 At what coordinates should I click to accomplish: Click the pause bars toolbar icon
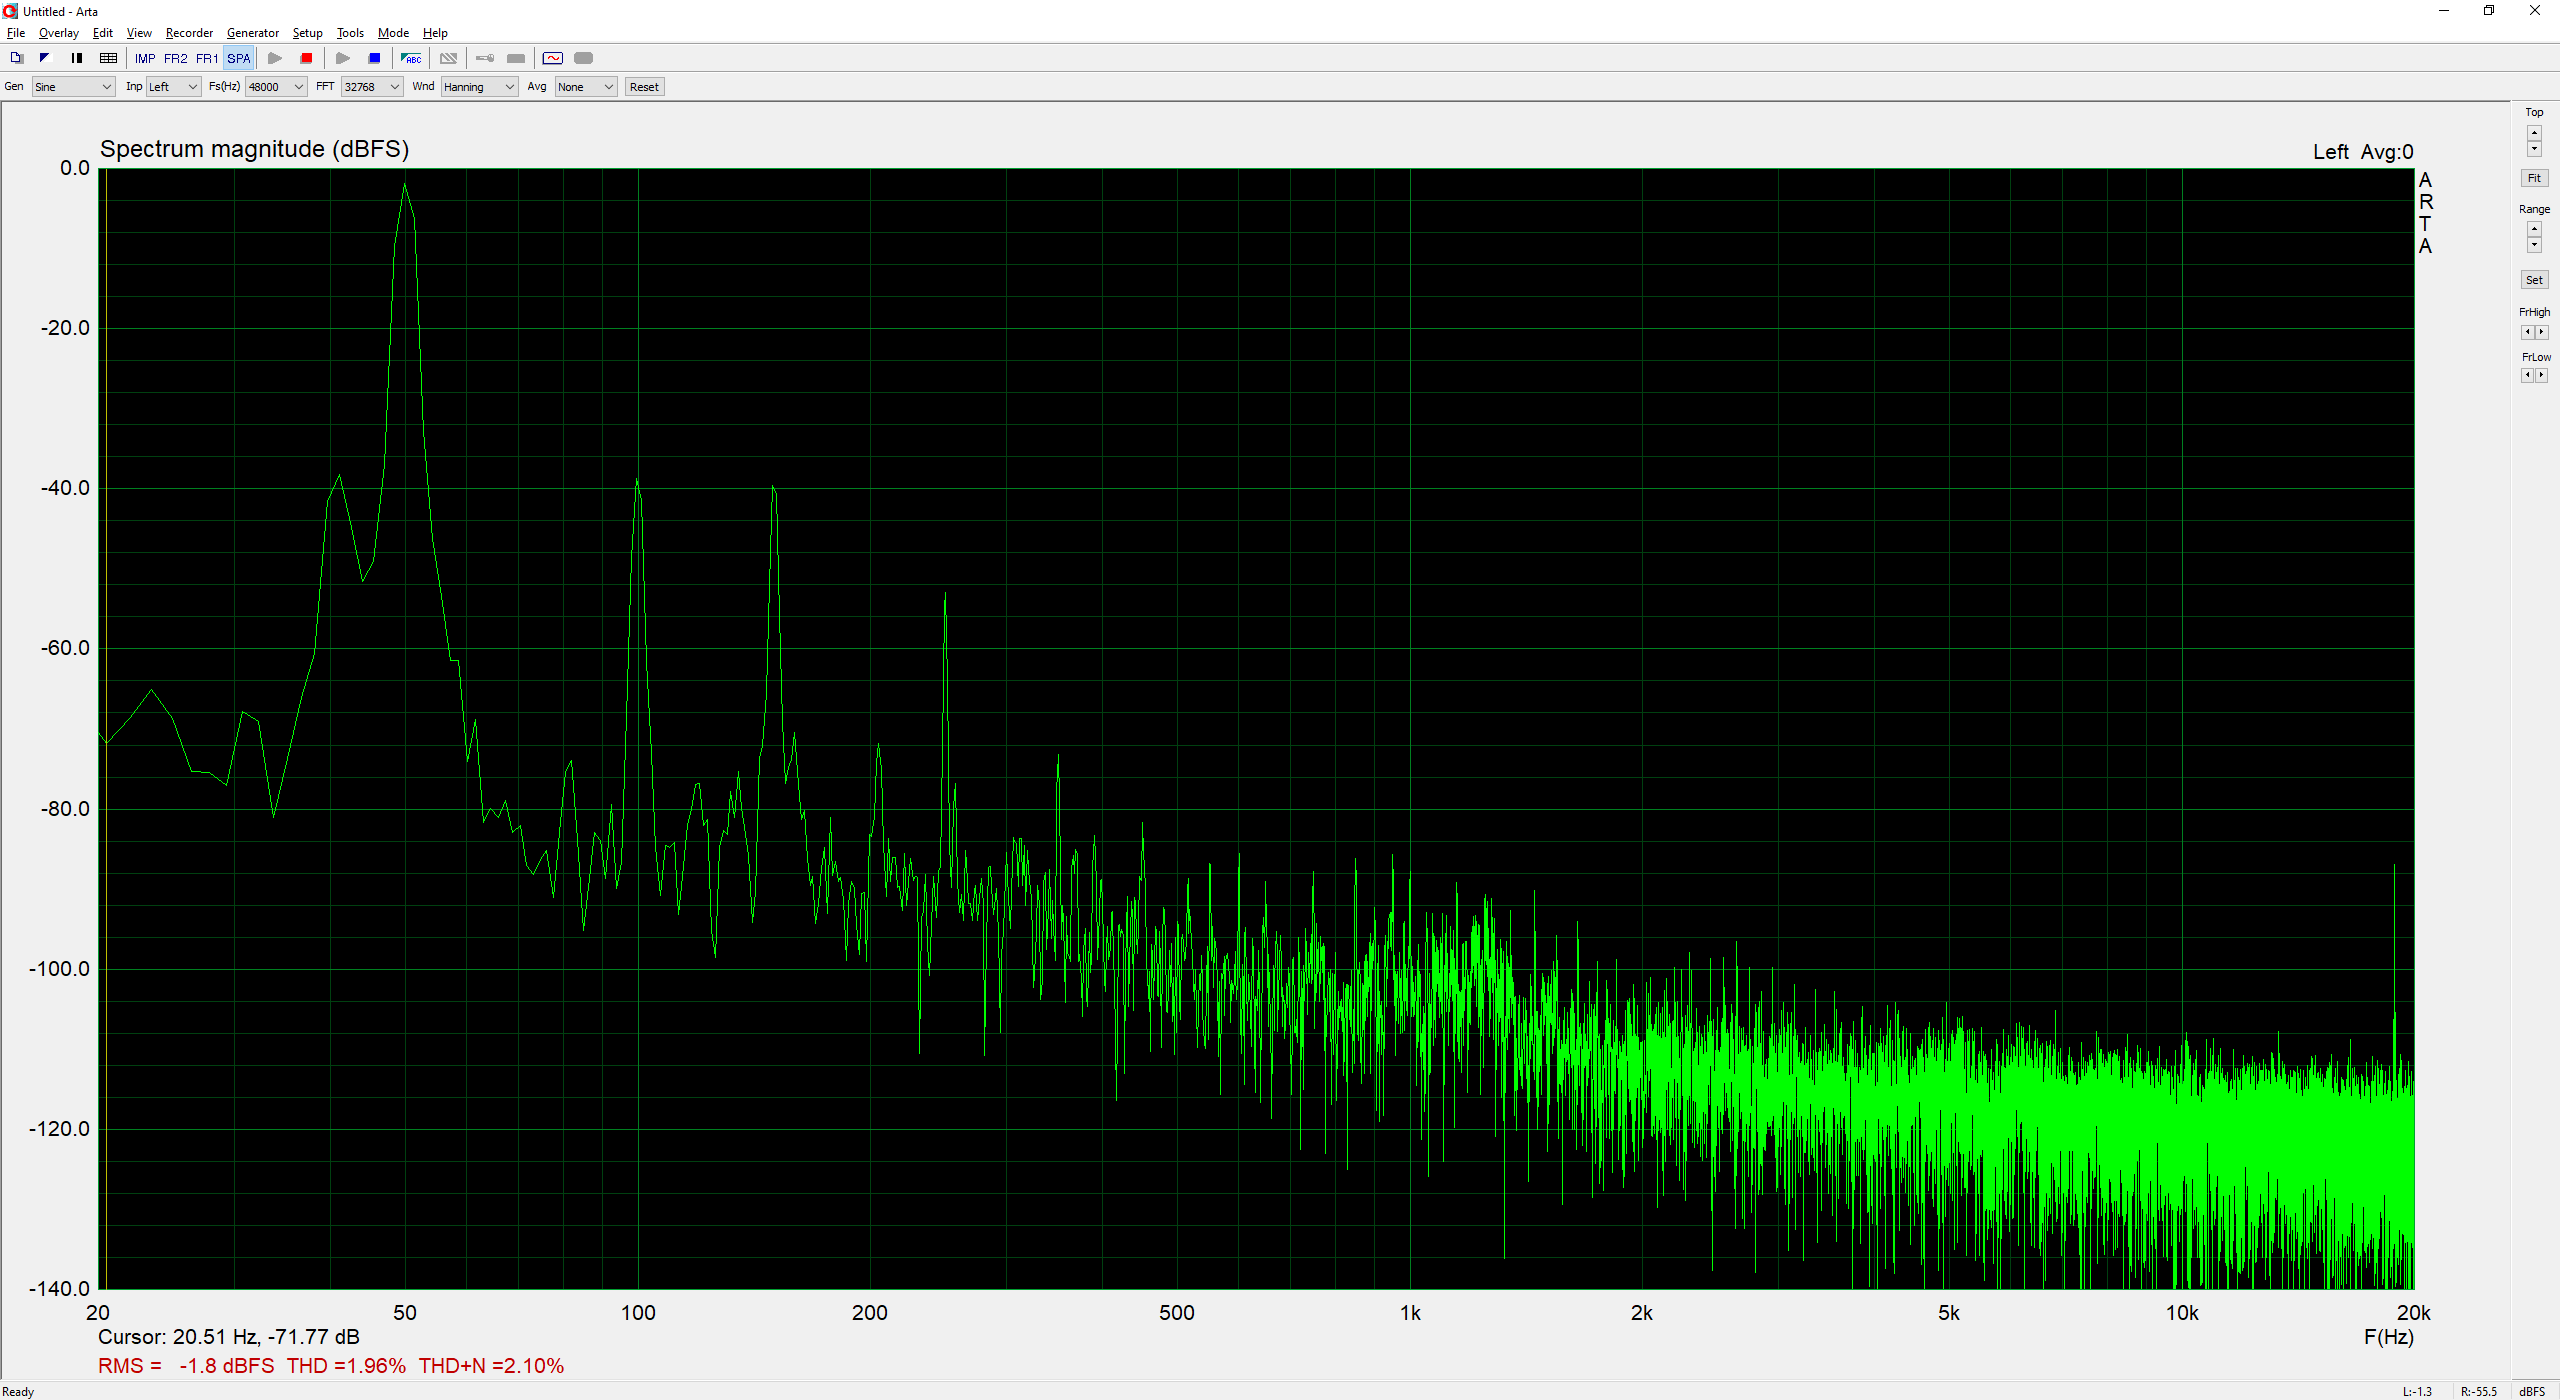pos(77,58)
